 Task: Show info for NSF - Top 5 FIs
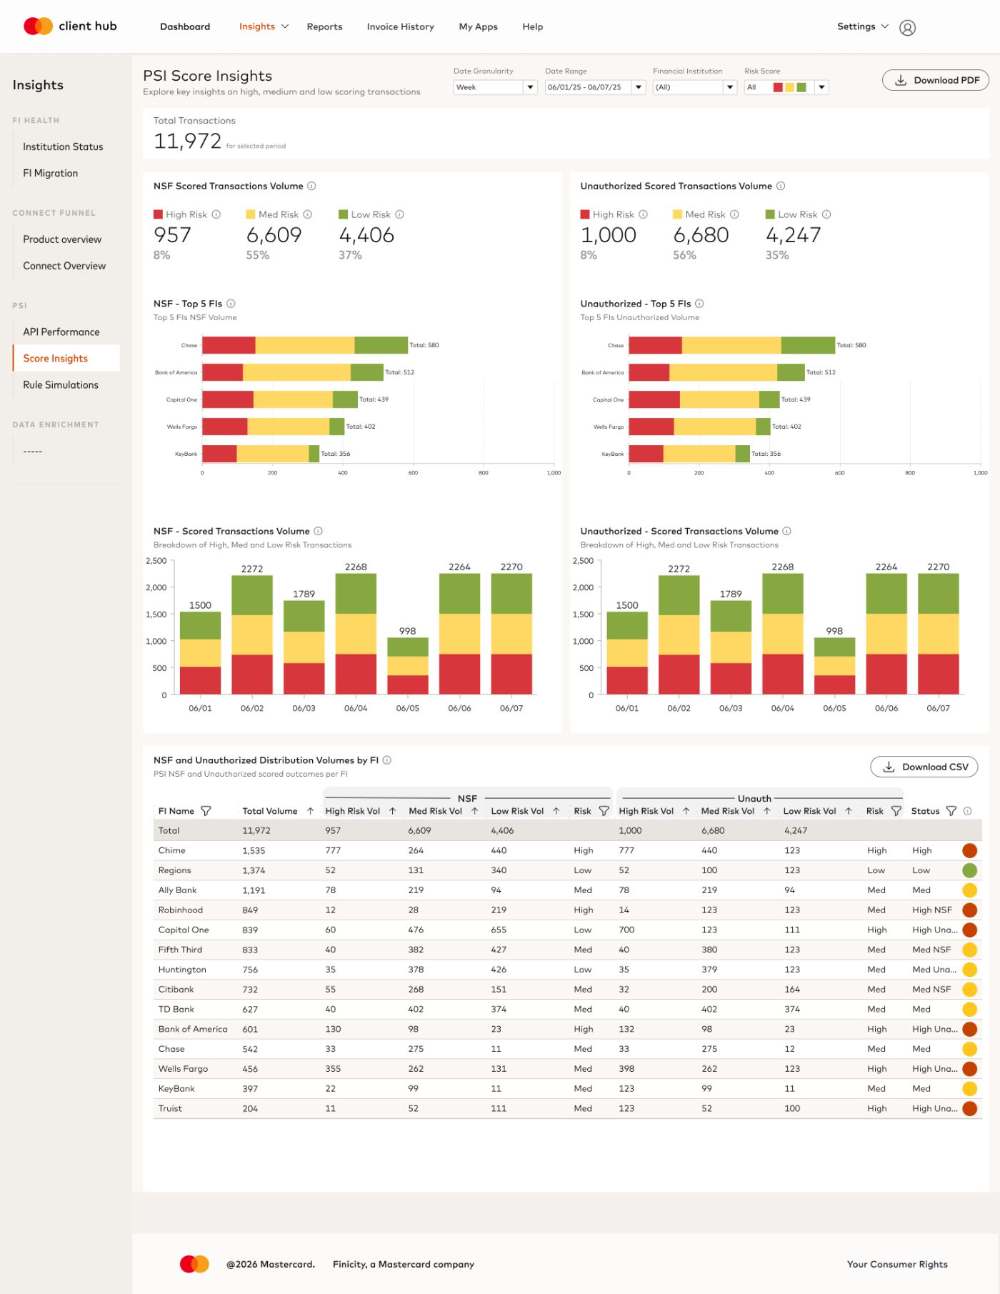231,303
